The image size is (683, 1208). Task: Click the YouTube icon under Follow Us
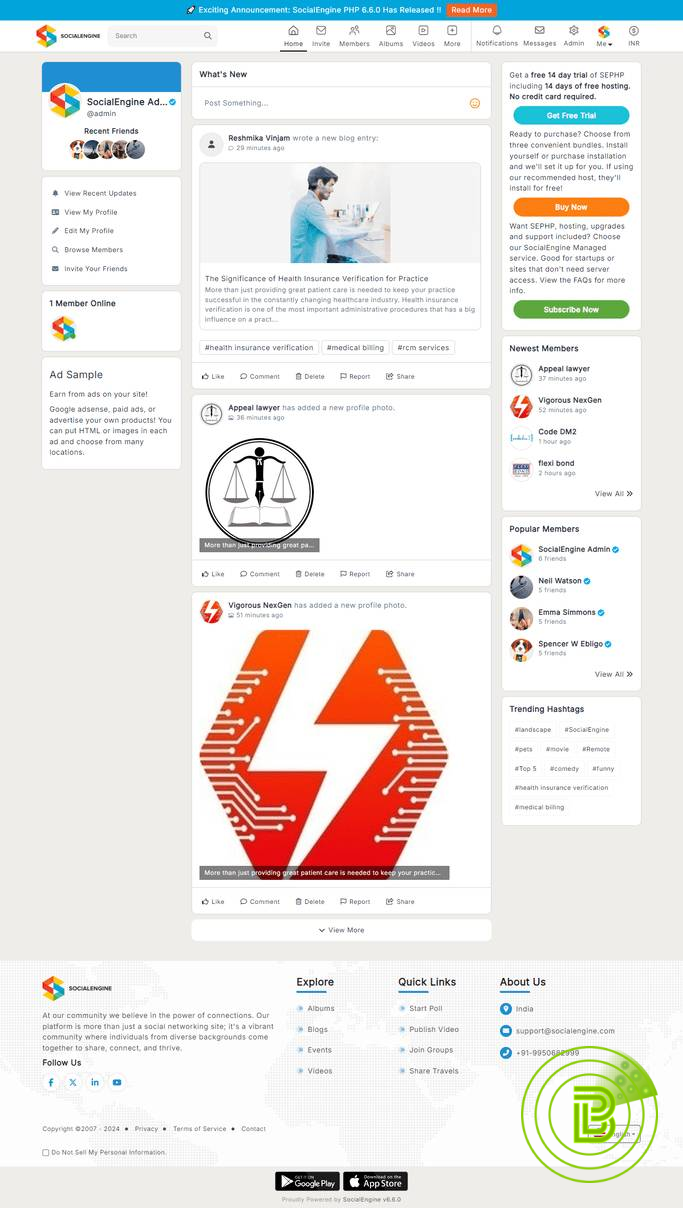117,1082
